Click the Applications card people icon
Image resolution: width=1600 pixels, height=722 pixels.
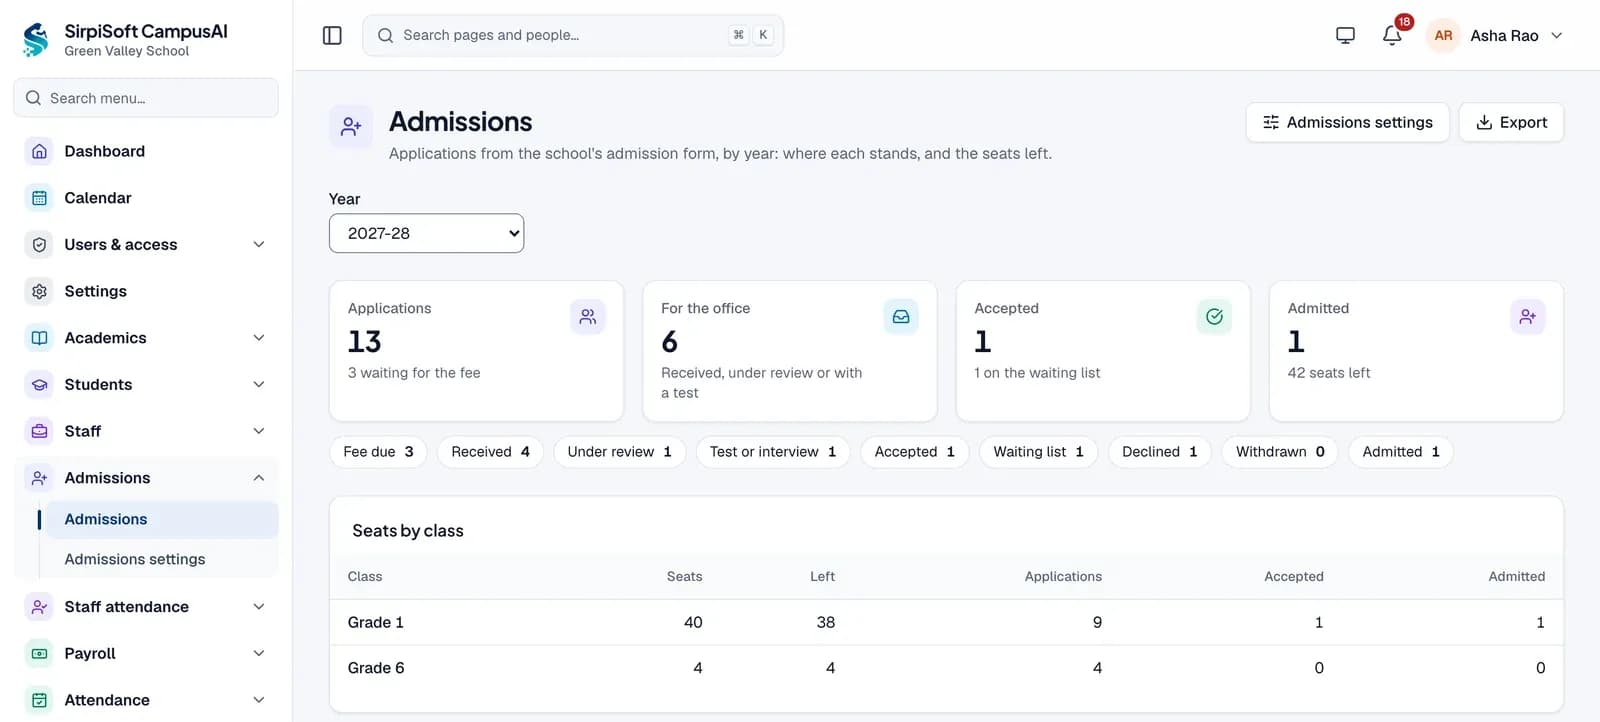(x=587, y=316)
